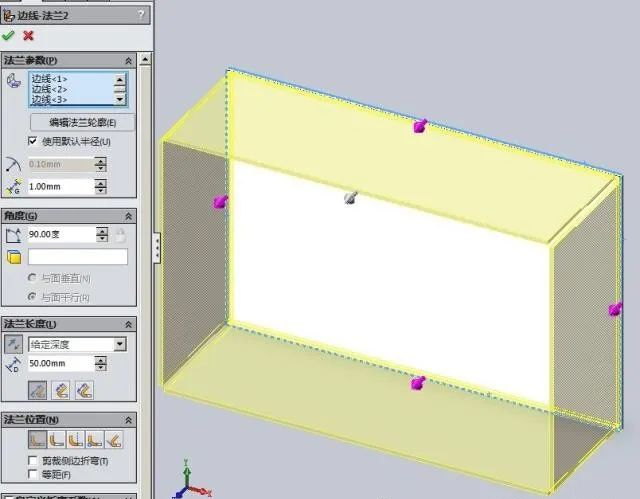640x499 pixels.
Task: Click the yellow face selection icon
Action: pos(14,257)
